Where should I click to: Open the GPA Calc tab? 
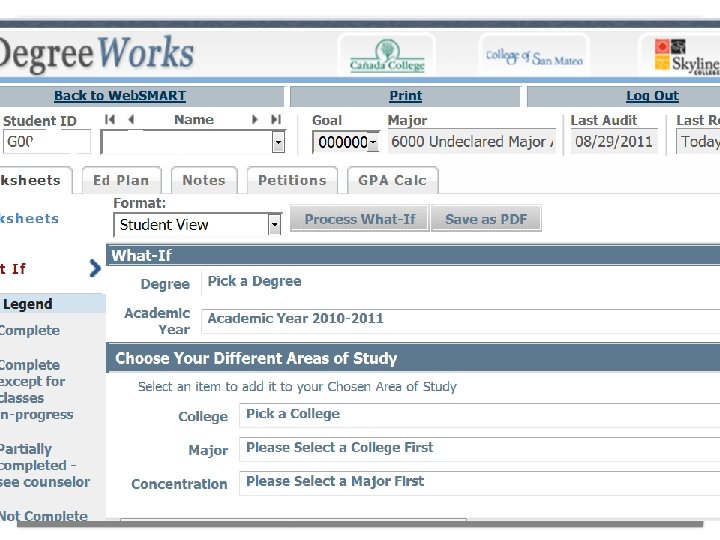[x=393, y=180]
